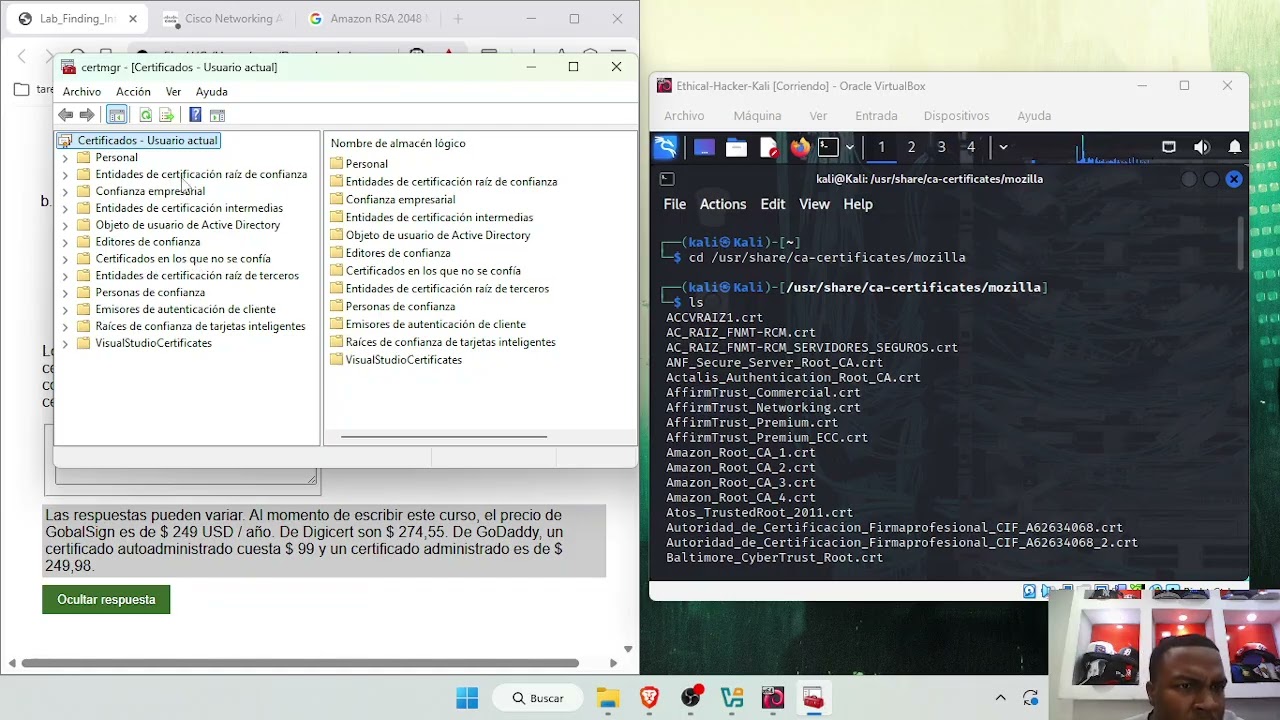Open File Explorer from the Windows taskbar
1280x720 pixels.
coord(608,698)
